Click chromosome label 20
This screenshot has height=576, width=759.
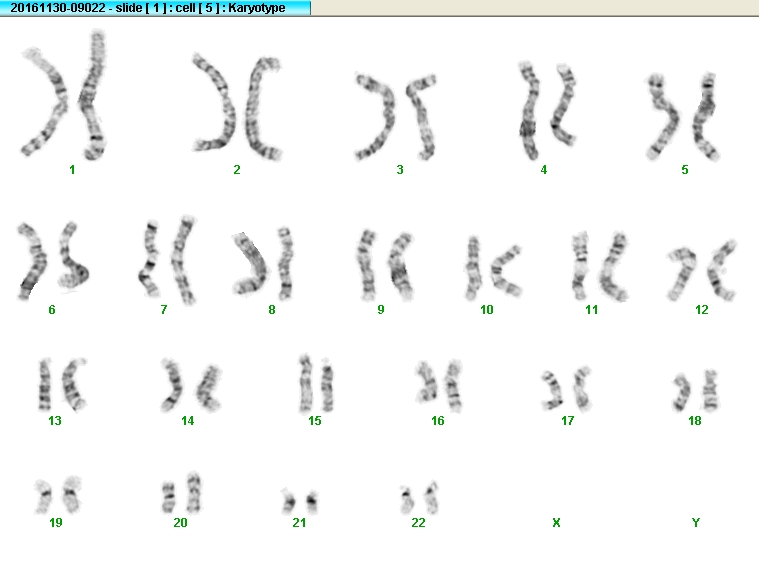pyautogui.click(x=180, y=523)
